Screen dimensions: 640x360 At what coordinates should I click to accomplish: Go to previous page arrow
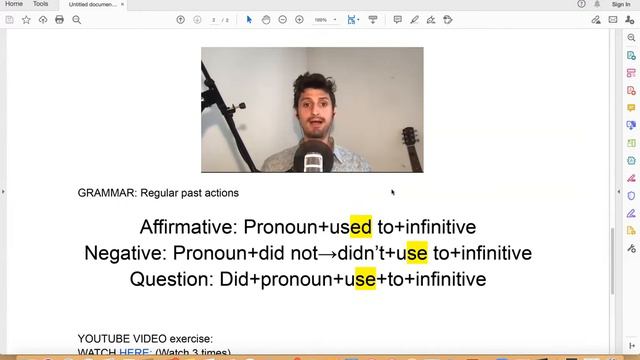(180, 20)
